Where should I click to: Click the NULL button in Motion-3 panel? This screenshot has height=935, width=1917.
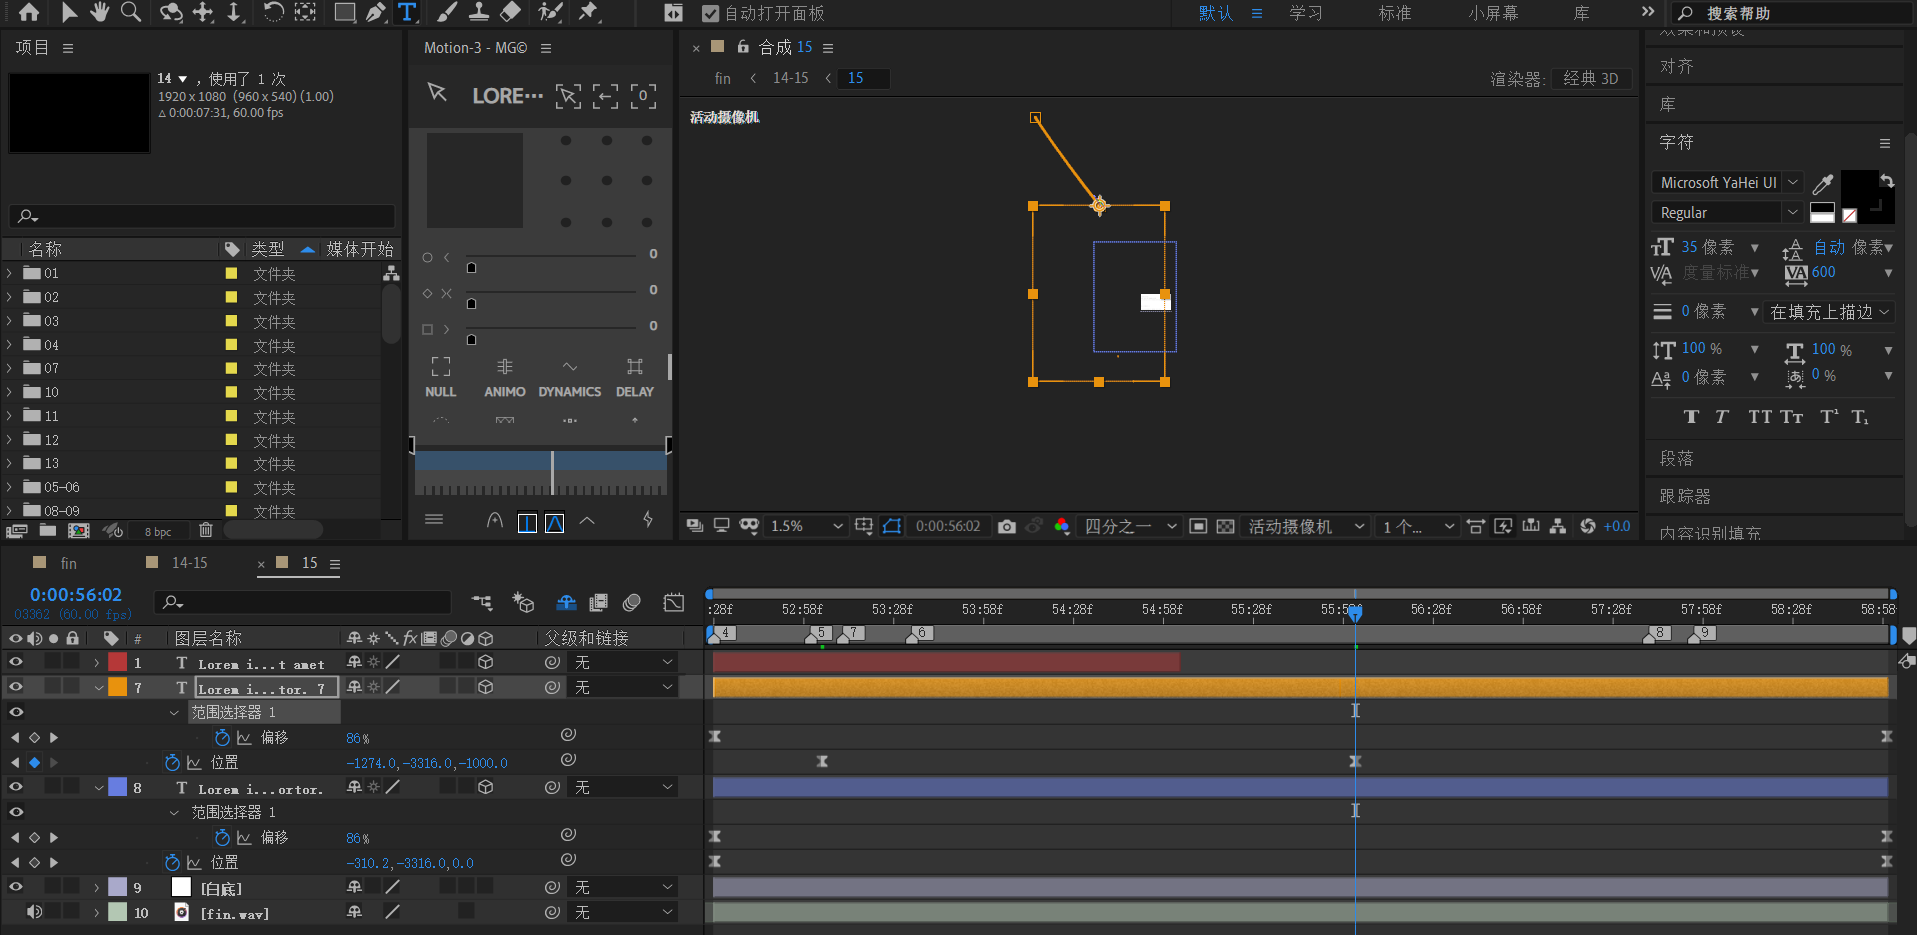pyautogui.click(x=440, y=378)
